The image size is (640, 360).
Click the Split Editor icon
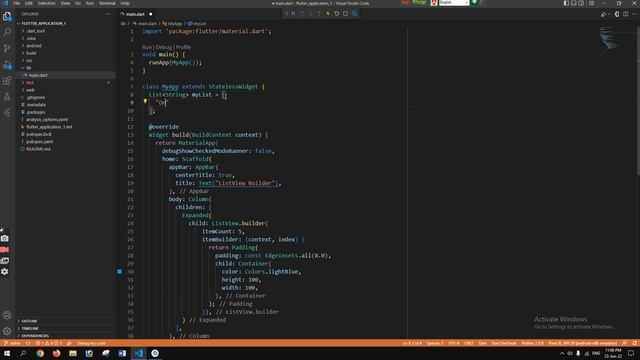(x=626, y=14)
